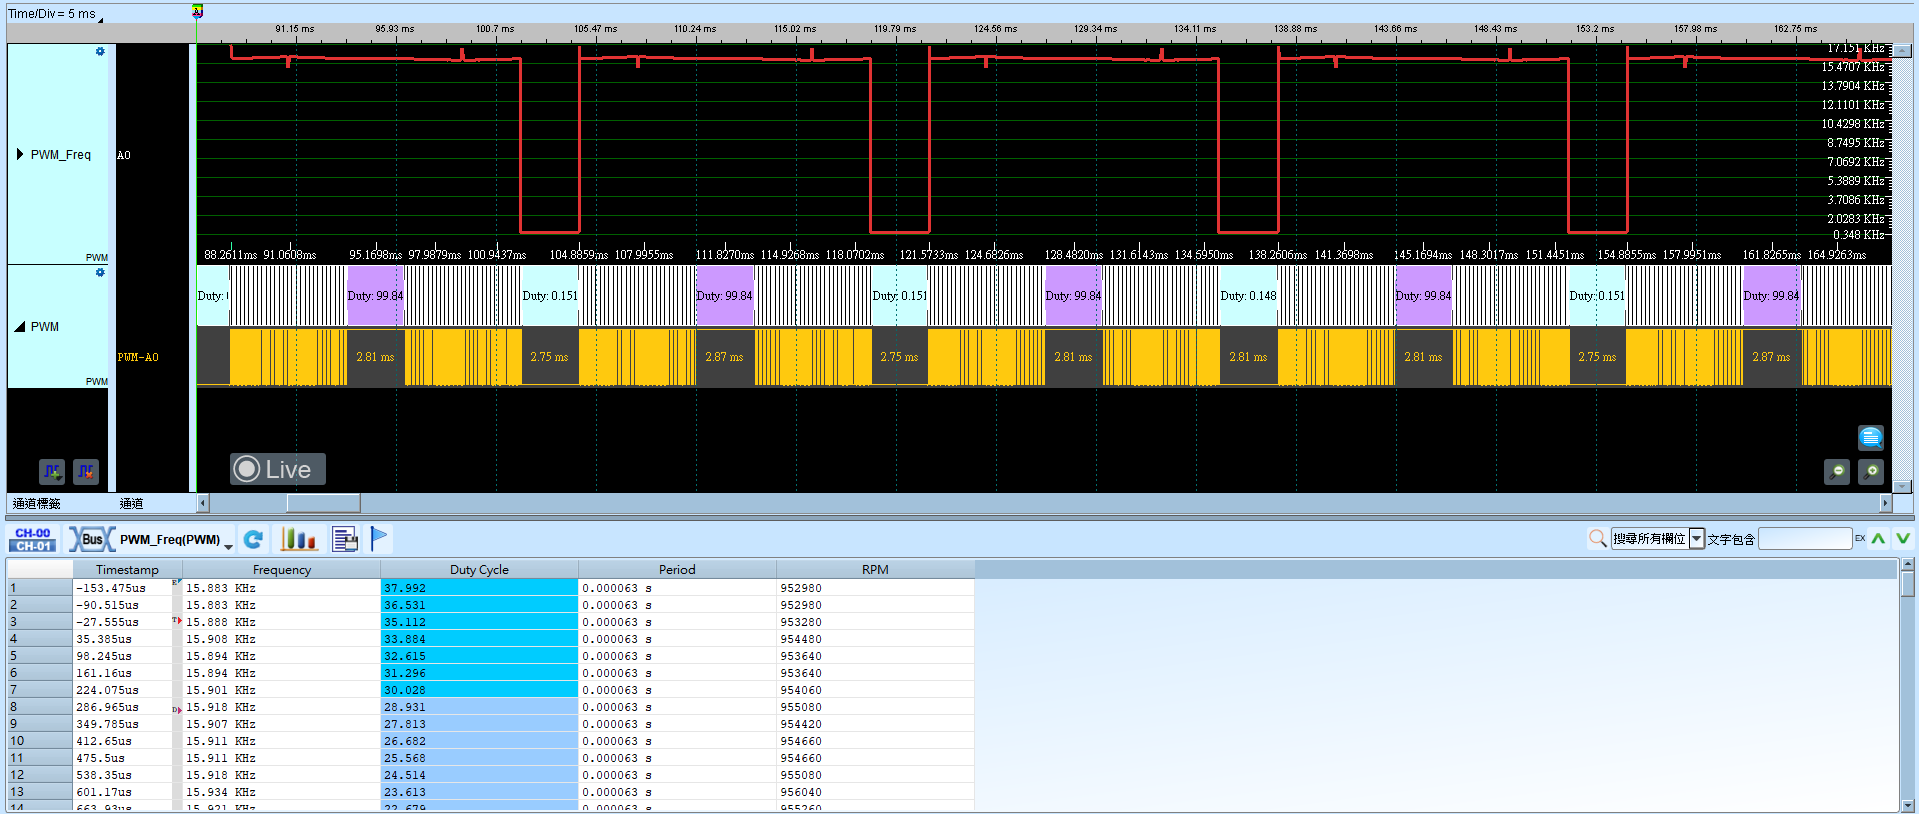The height and width of the screenshot is (814, 1919).
Task: Refresh the PWM report table
Action: pos(254,540)
